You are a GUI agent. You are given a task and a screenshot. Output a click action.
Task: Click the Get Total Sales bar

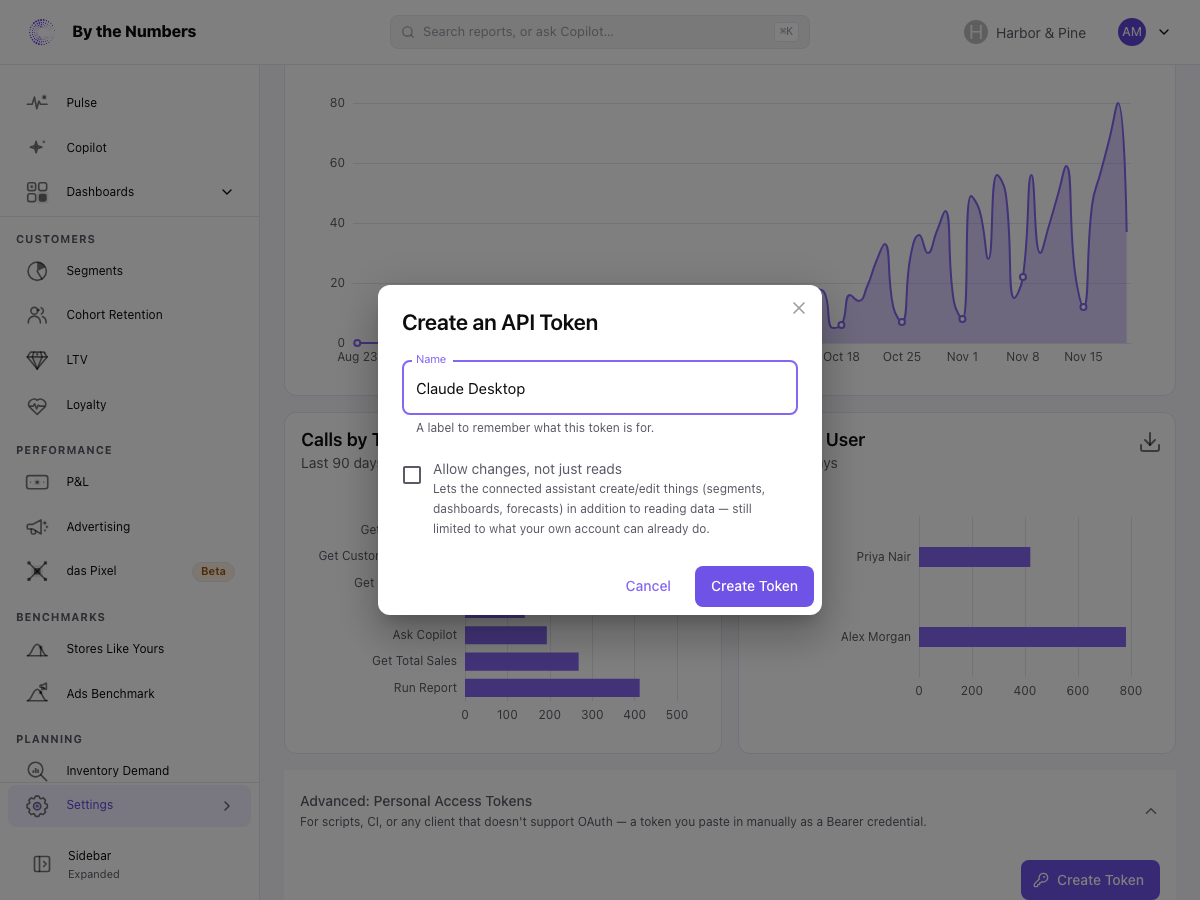coord(522,661)
